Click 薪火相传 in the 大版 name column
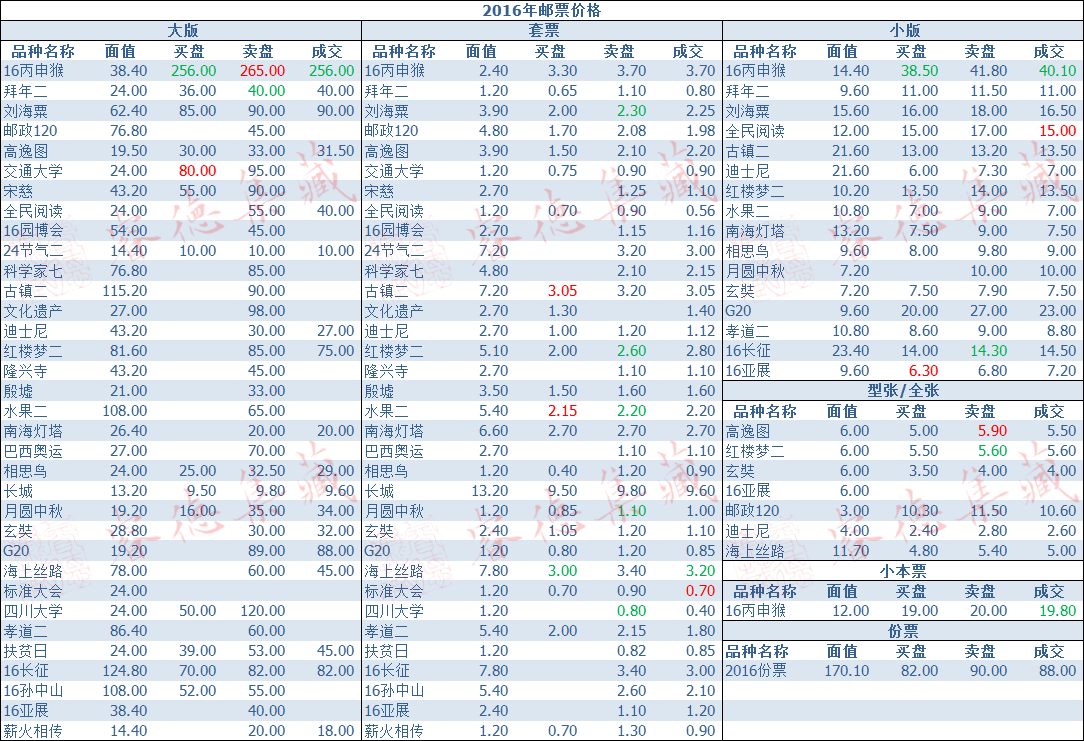The image size is (1084, 741). [x=32, y=731]
